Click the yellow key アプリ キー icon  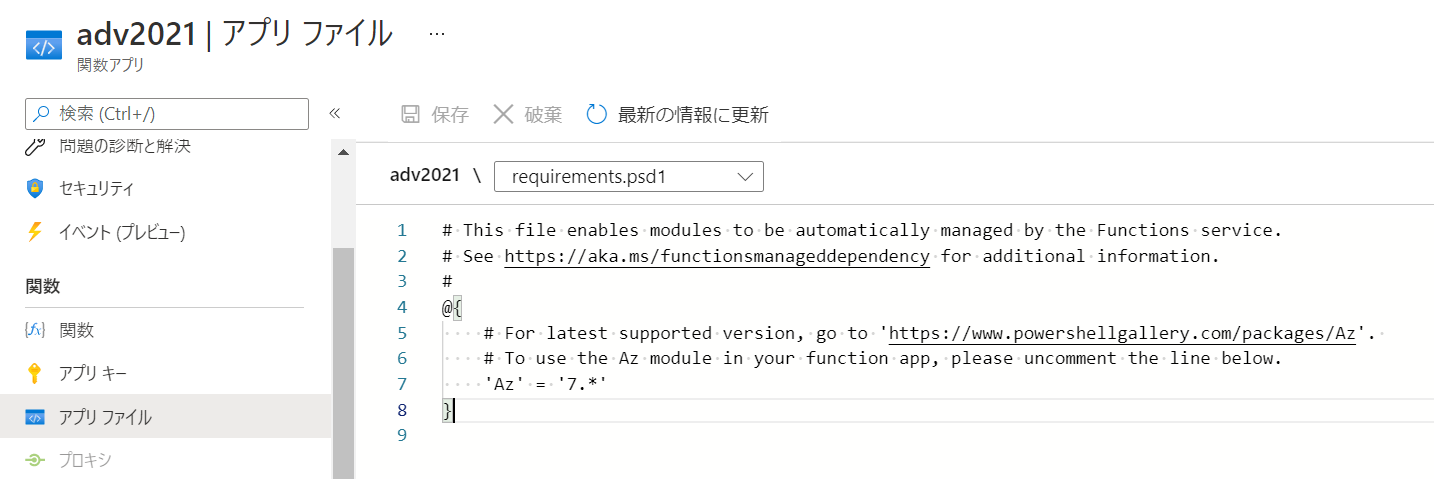[x=35, y=374]
